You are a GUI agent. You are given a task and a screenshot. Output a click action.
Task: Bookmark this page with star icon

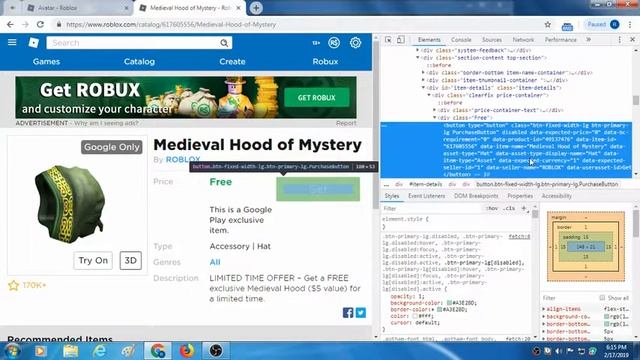point(548,24)
